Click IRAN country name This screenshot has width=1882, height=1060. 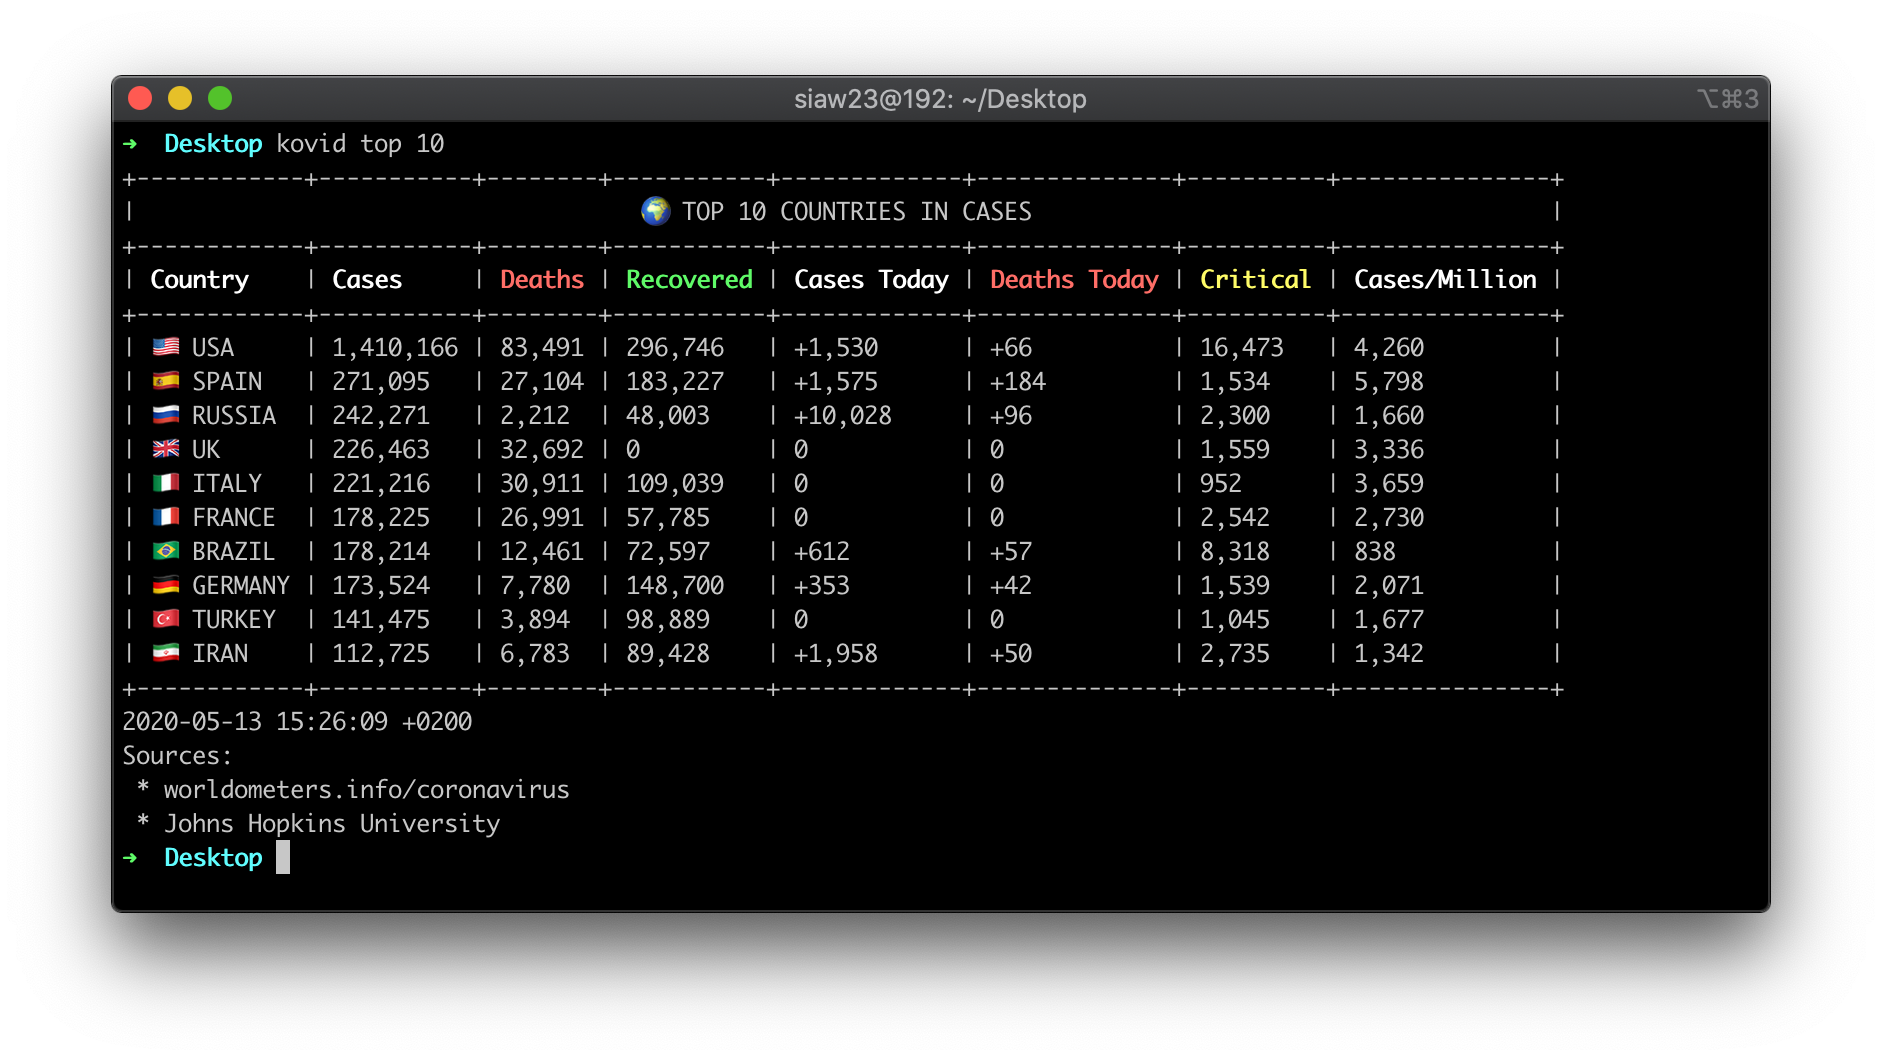pos(220,654)
